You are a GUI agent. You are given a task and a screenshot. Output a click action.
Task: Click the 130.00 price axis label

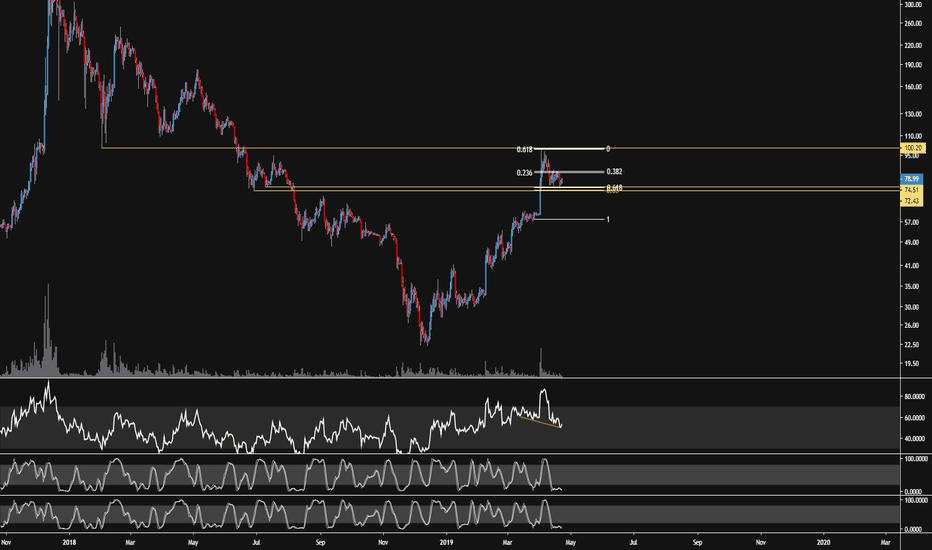tap(912, 114)
